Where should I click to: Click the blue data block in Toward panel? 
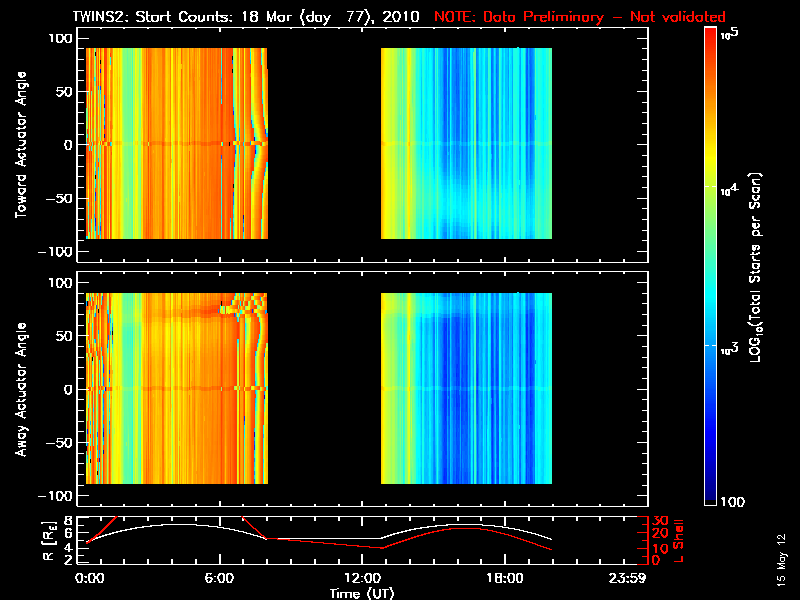point(466,143)
